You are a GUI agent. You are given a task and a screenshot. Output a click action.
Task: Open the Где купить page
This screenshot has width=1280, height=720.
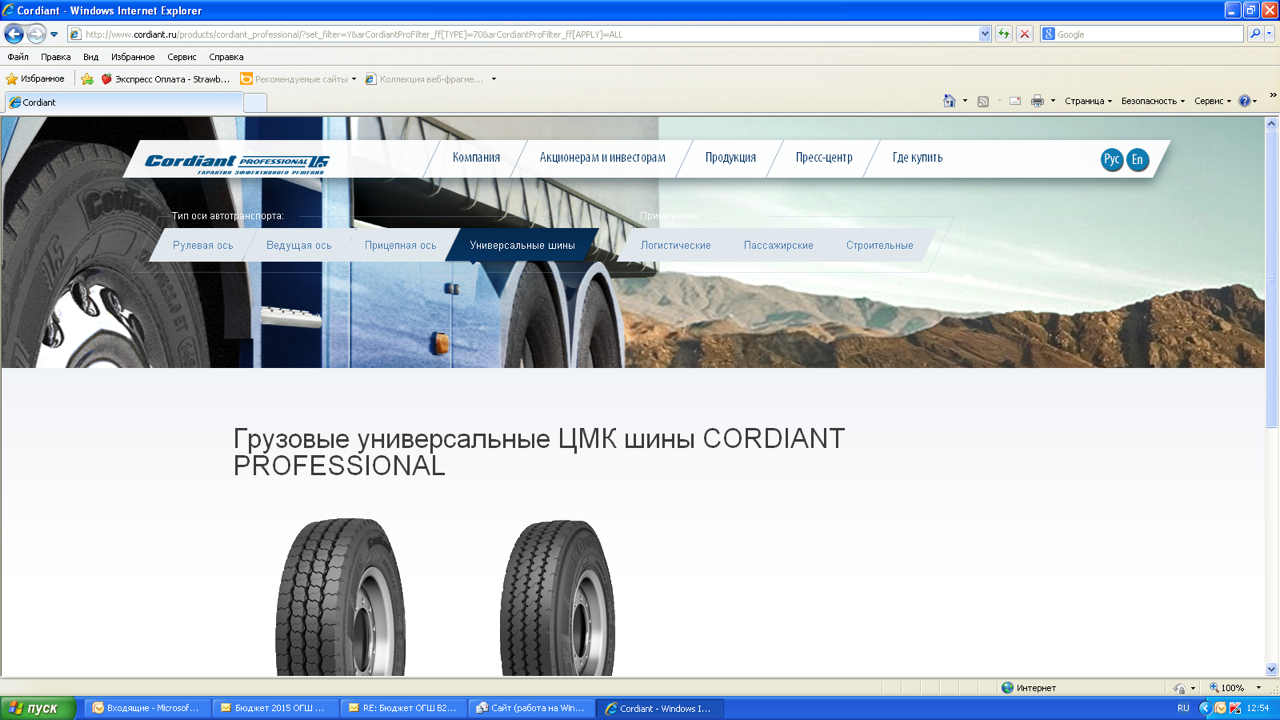(x=917, y=157)
